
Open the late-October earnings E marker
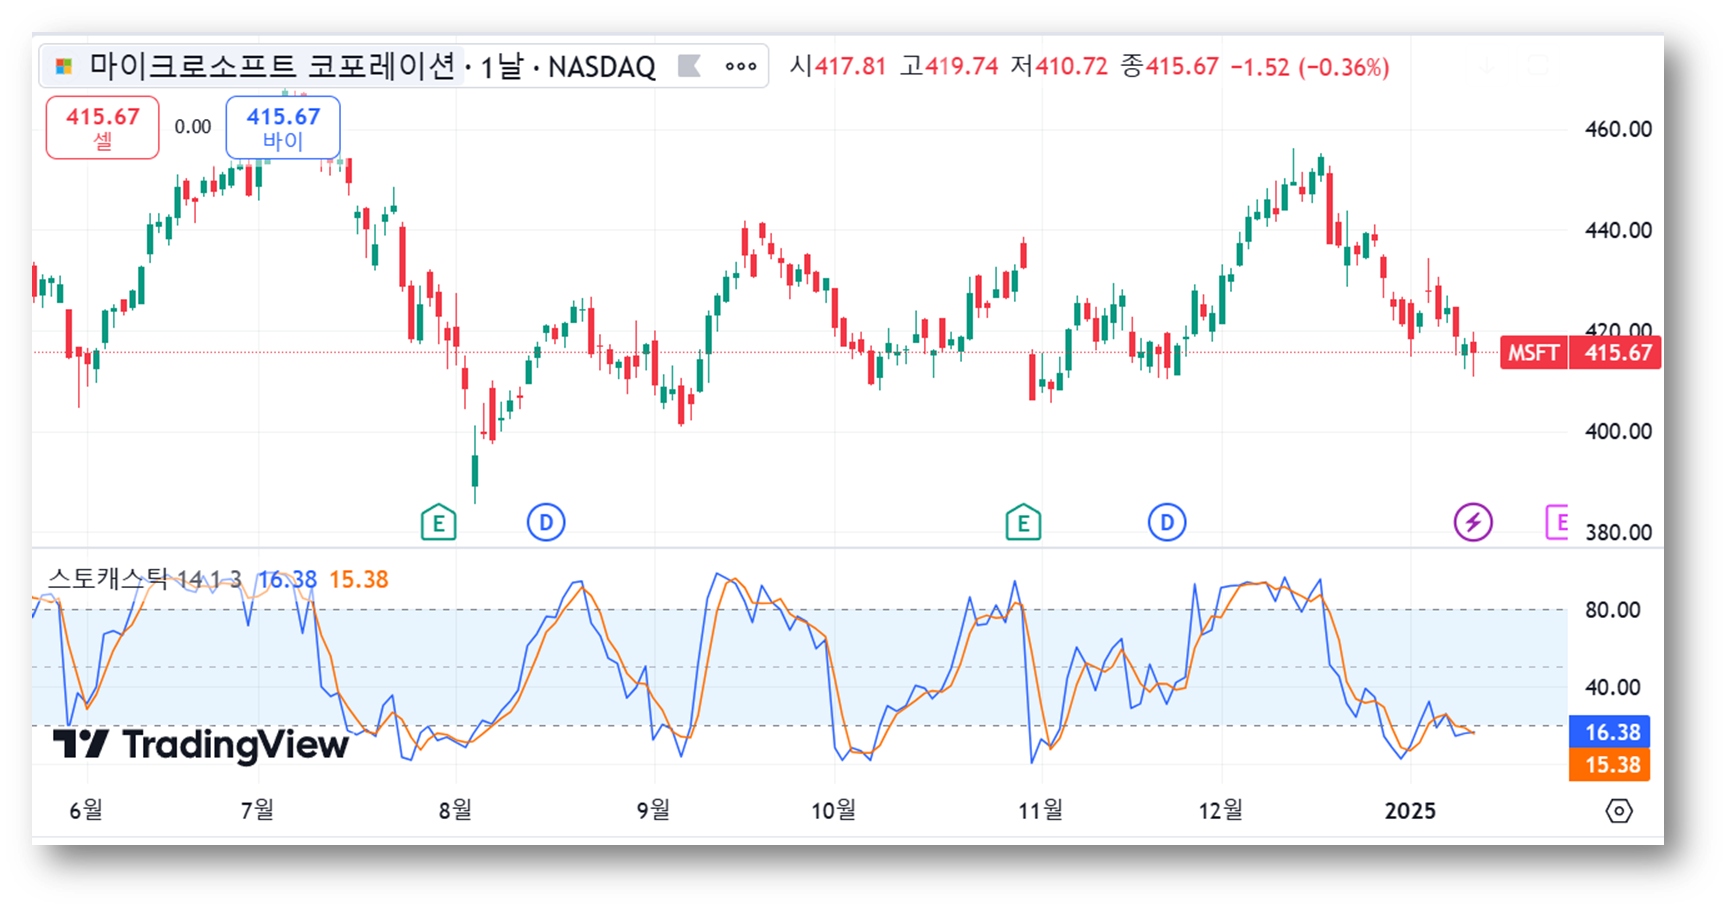[x=1023, y=522]
